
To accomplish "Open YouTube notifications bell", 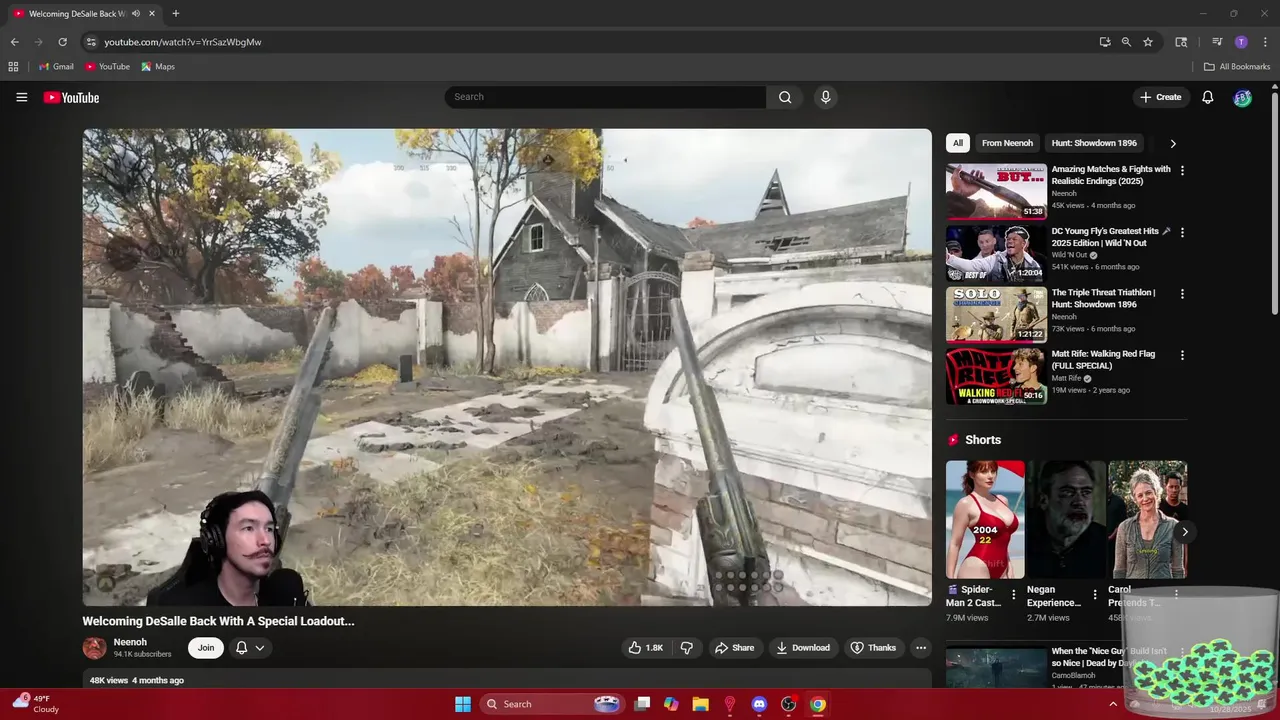I will coord(1207,97).
